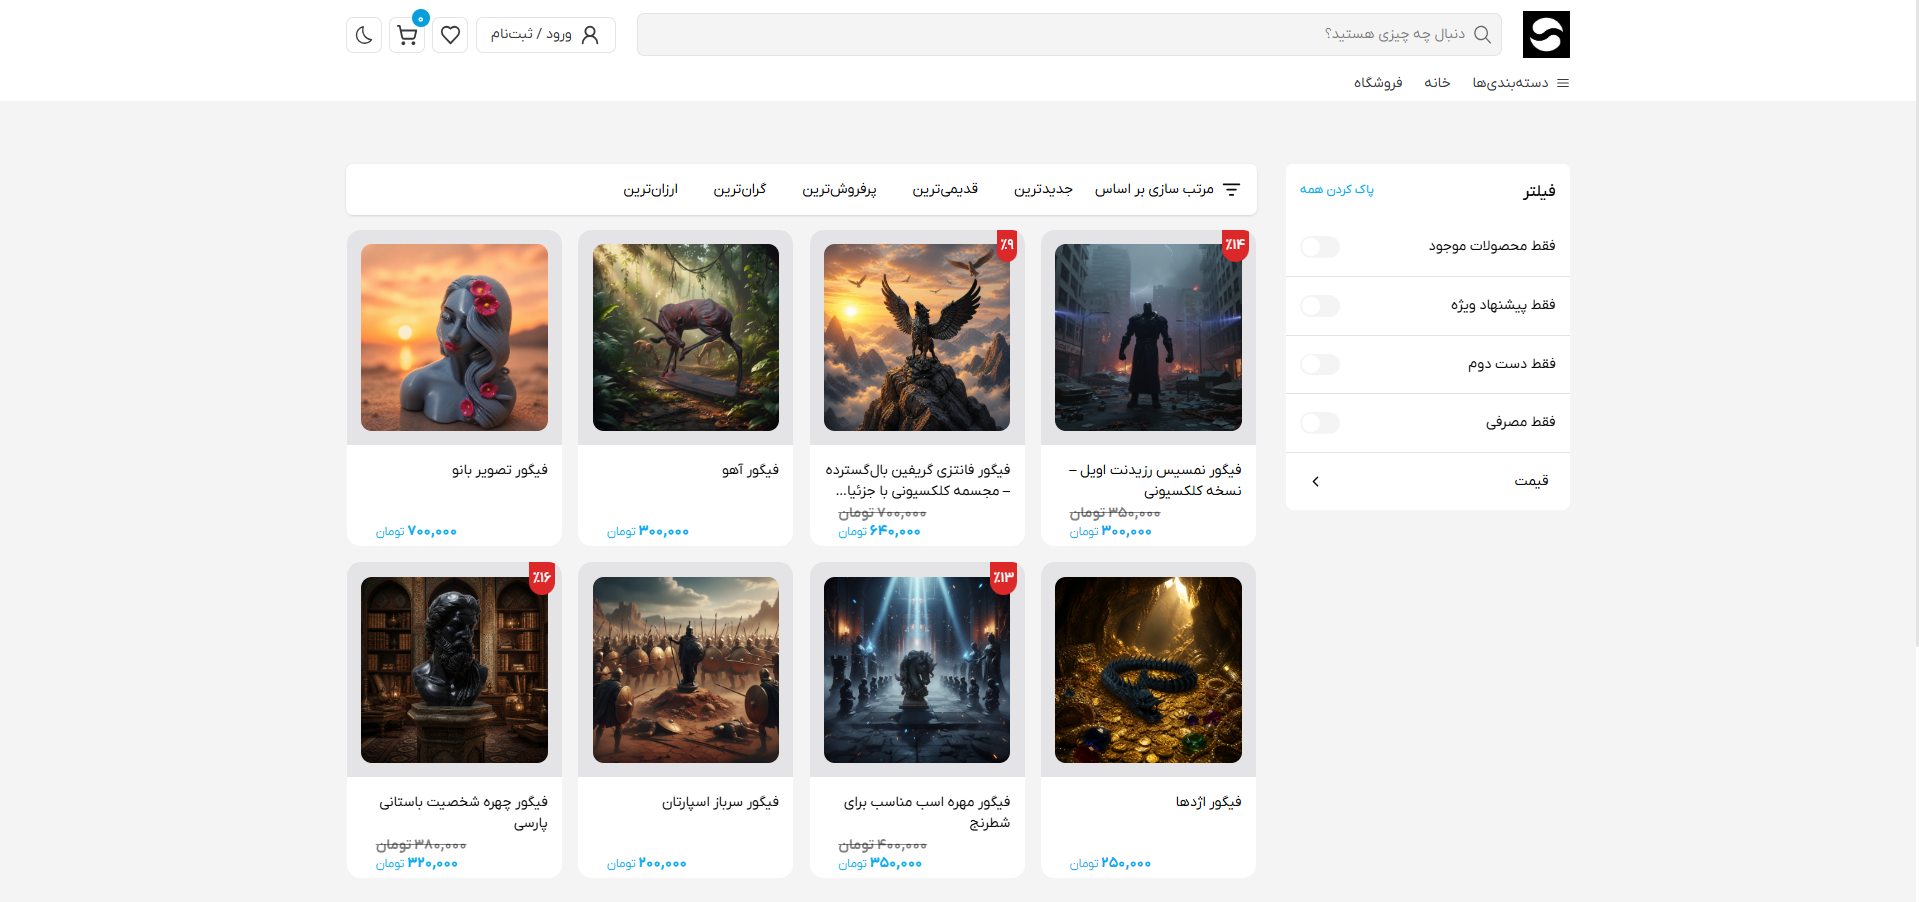Open the wishlist heart icon

(x=450, y=35)
